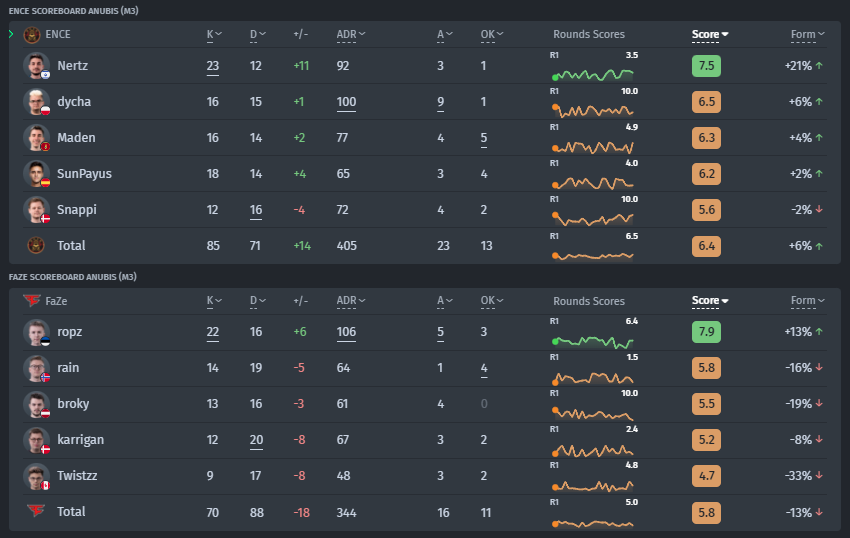Viewport: 850px width, 538px height.
Task: Click ENCE Total round scores sparkline
Action: pos(593,256)
